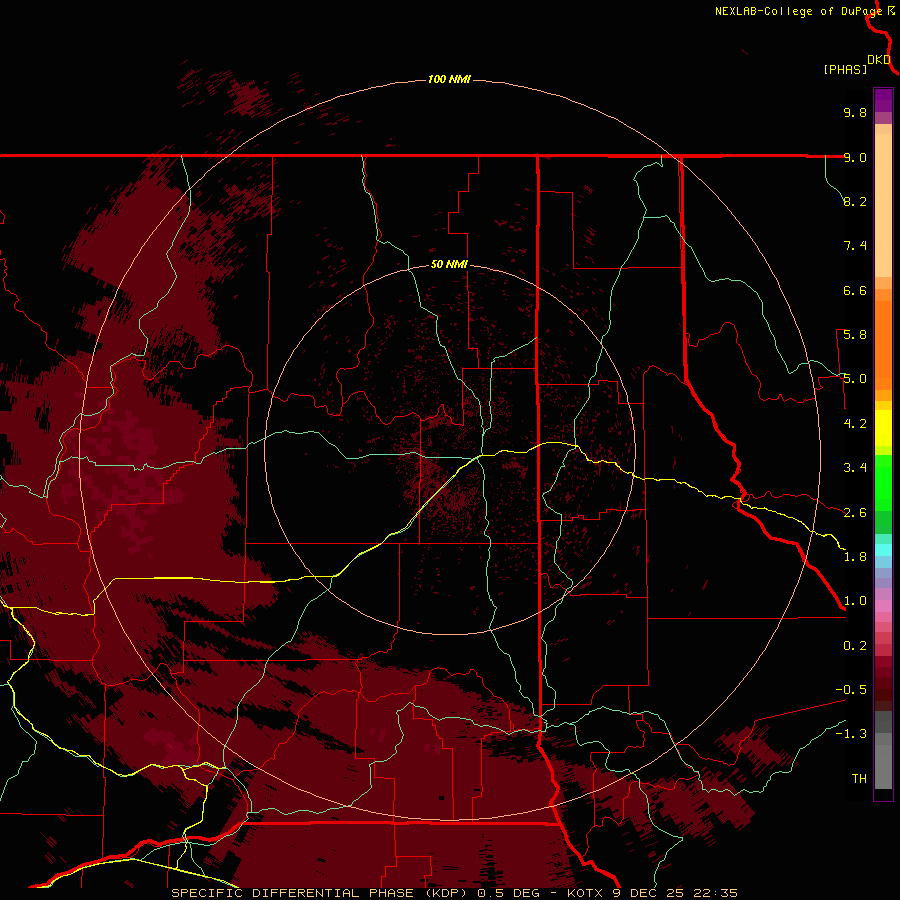Click the TH threshold label on the scale

point(859,779)
